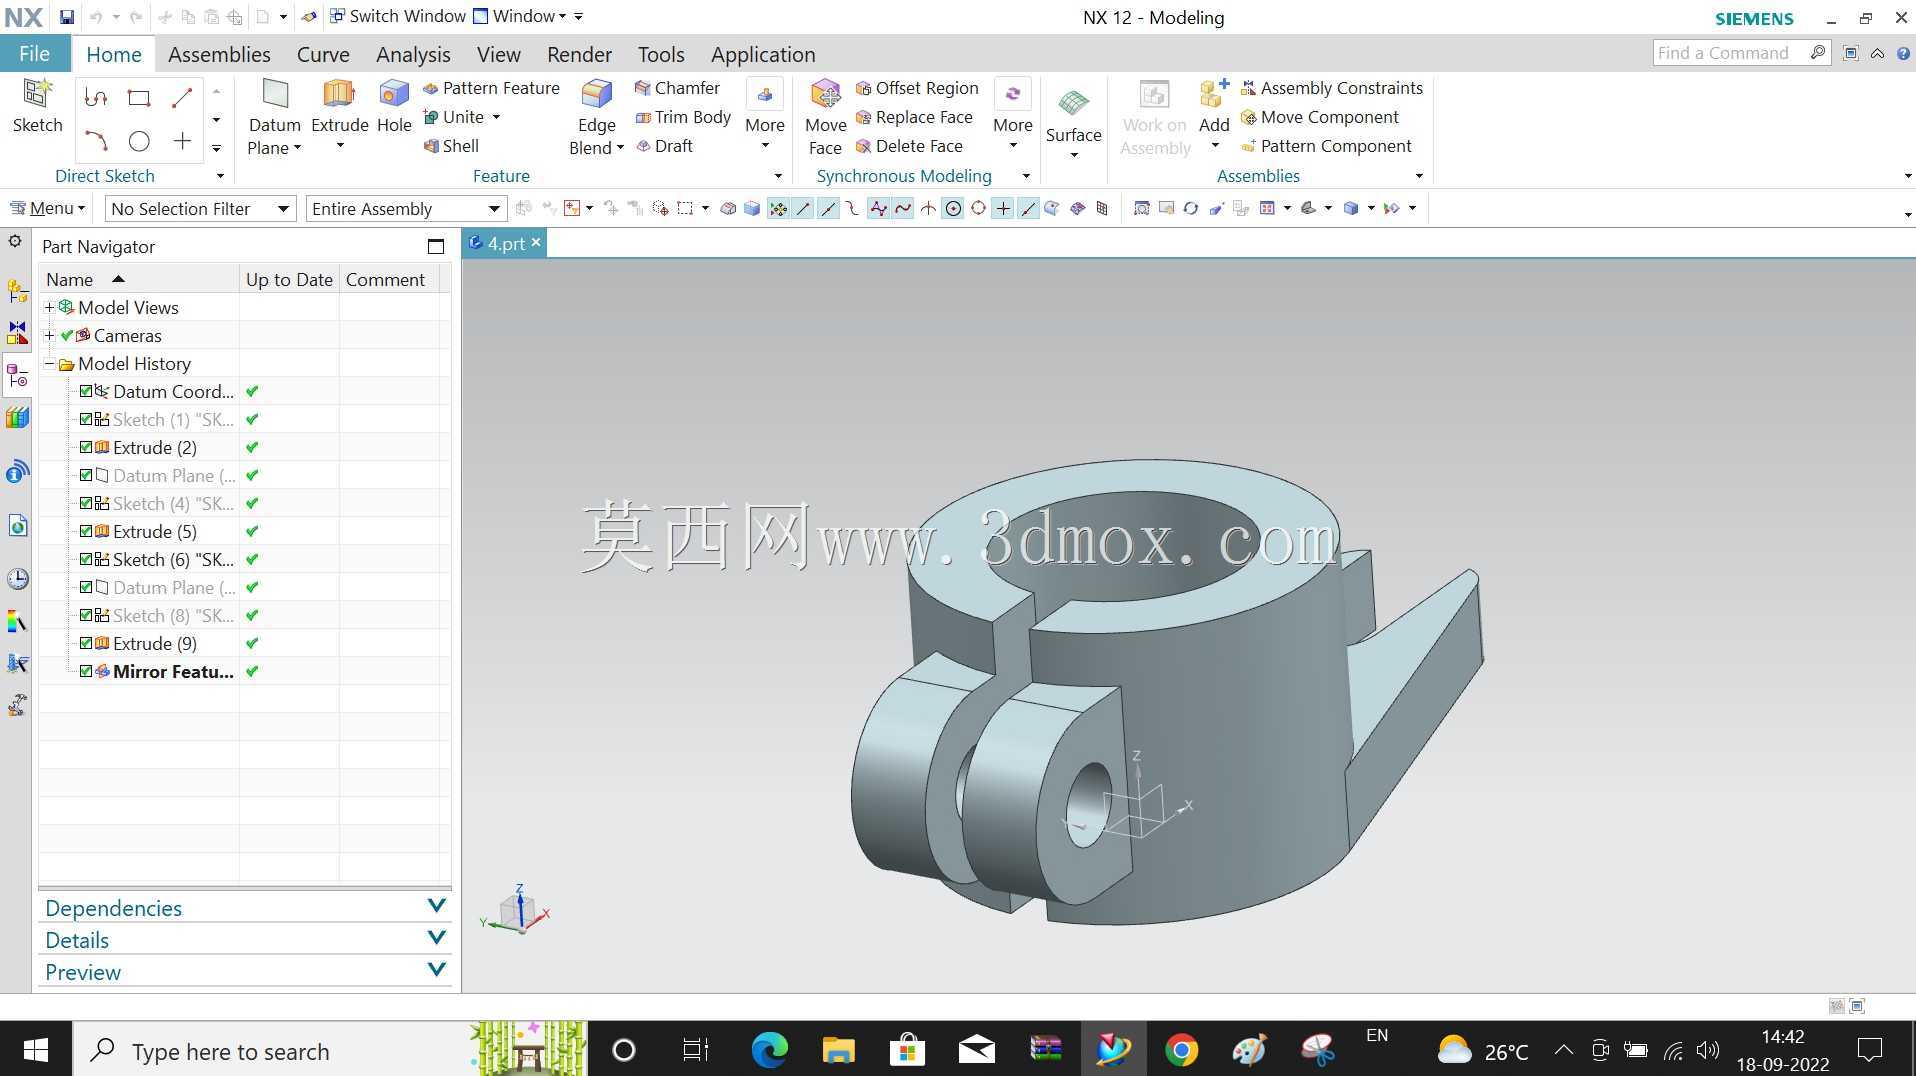Image resolution: width=1916 pixels, height=1076 pixels.
Task: Click the Extrude feature icon
Action: pyautogui.click(x=339, y=96)
